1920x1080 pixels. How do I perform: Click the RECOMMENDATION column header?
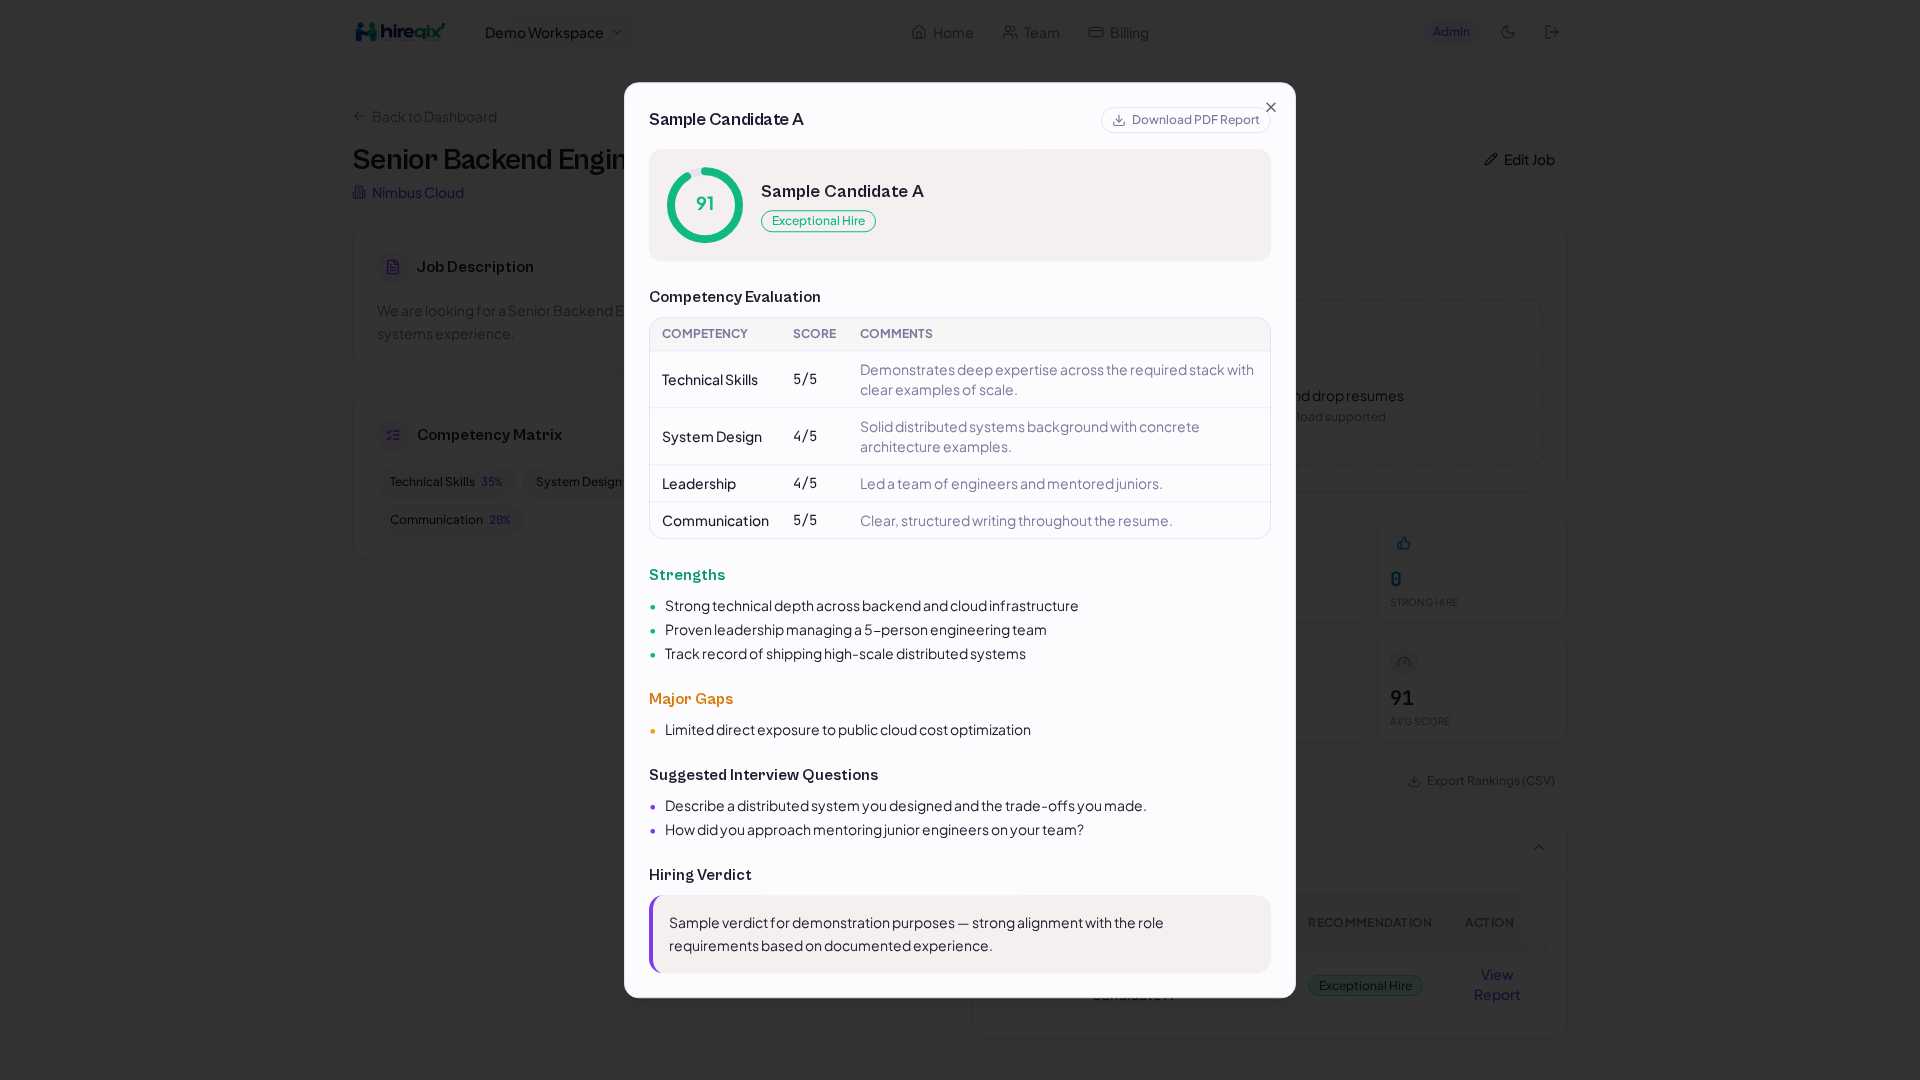pyautogui.click(x=1370, y=923)
